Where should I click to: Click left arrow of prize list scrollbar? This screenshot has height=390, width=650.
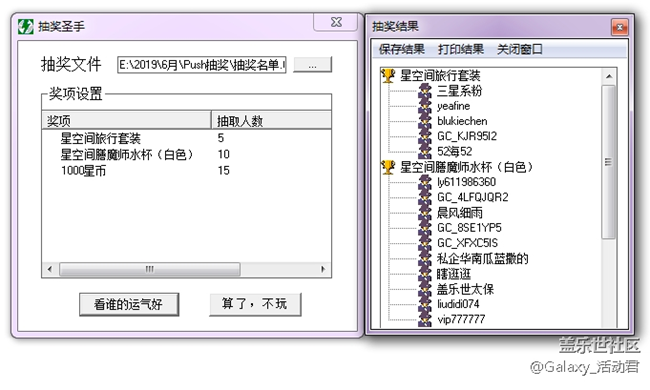pyautogui.click(x=50, y=269)
